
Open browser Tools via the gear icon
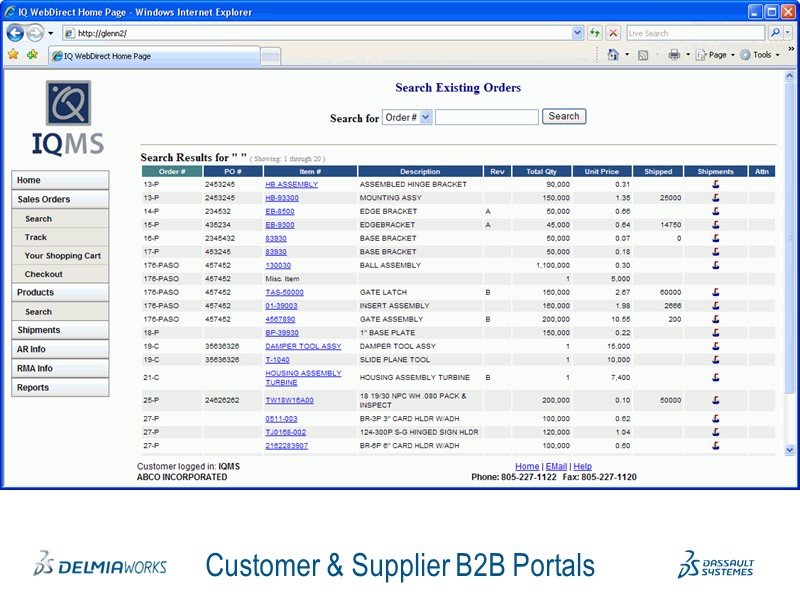point(745,53)
